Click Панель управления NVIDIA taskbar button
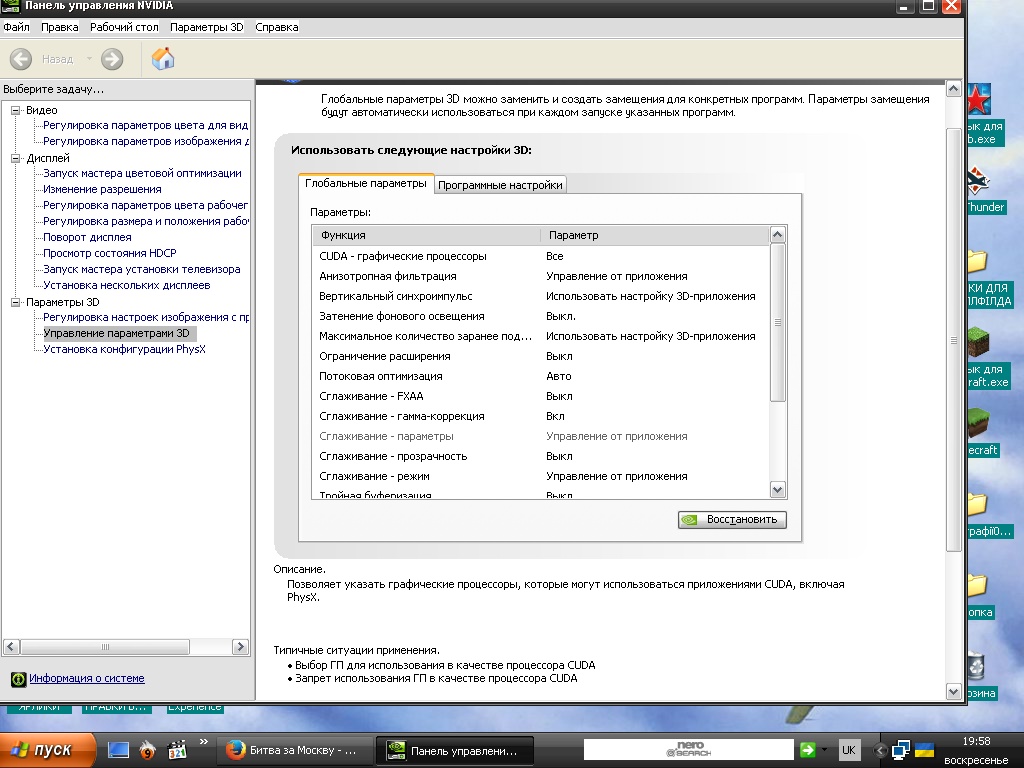The image size is (1024, 768). coord(455,751)
